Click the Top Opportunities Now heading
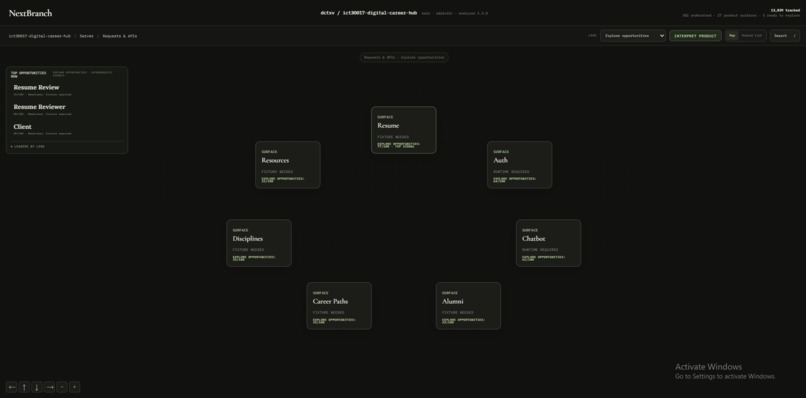Viewport: 806px width, 398px height. 28,74
